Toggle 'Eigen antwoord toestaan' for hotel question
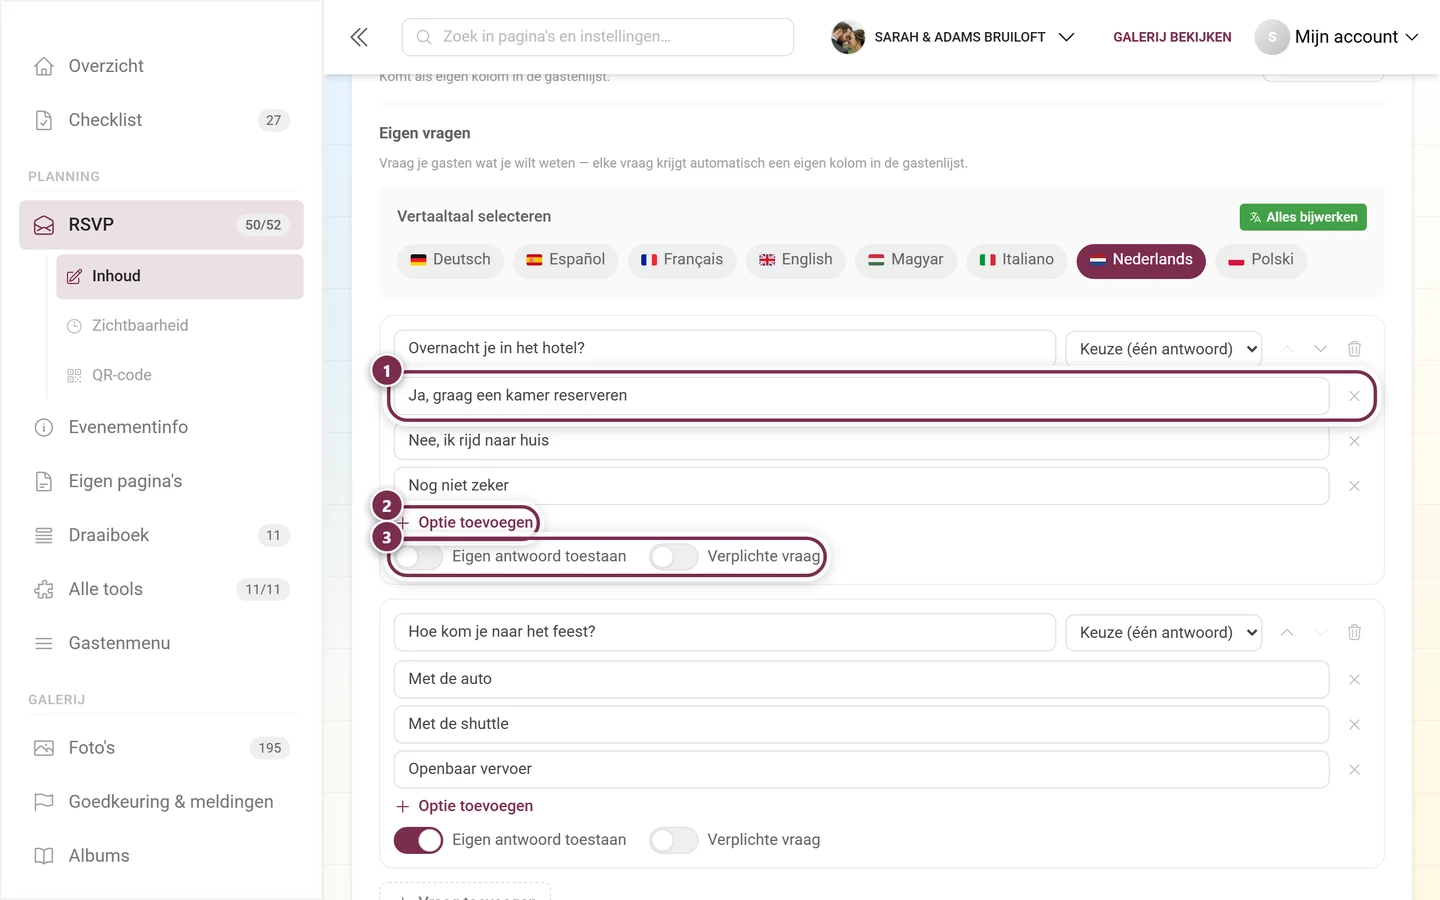Viewport: 1440px width, 900px height. tap(418, 557)
